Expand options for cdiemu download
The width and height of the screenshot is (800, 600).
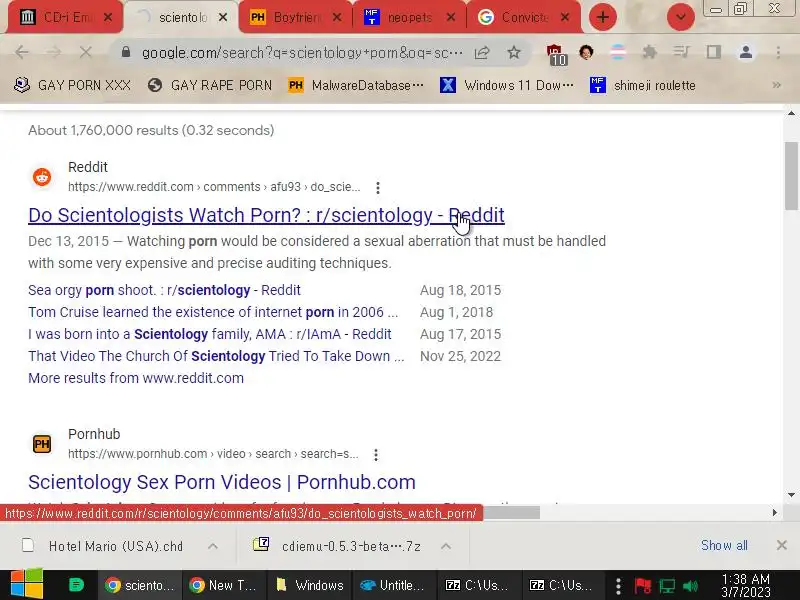(445, 546)
